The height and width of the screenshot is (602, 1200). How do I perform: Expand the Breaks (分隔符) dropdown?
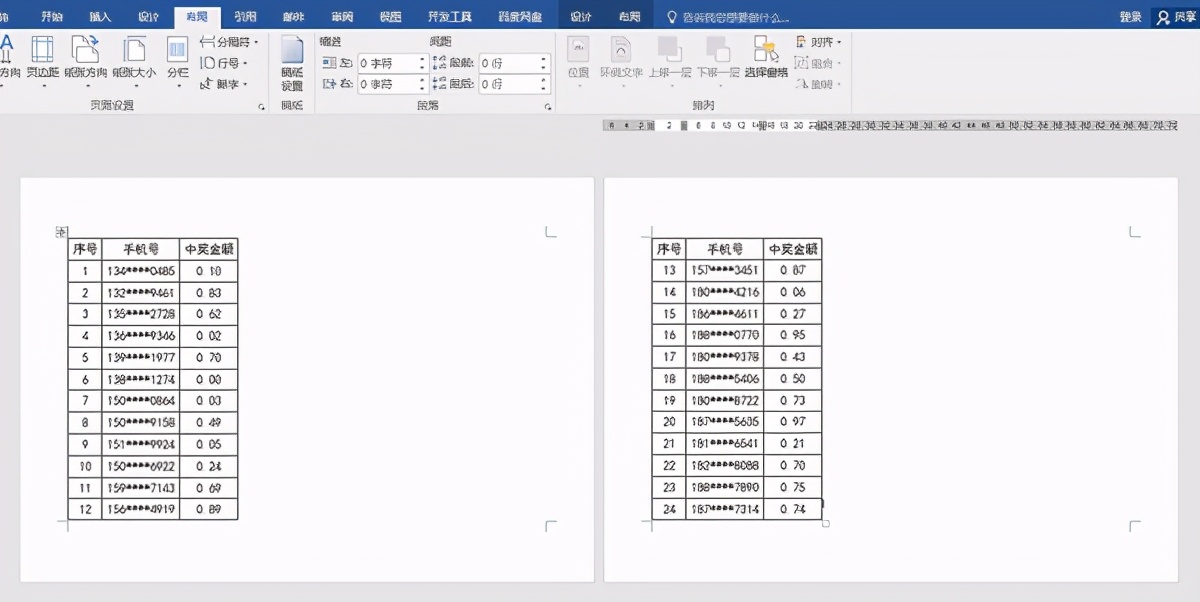229,42
